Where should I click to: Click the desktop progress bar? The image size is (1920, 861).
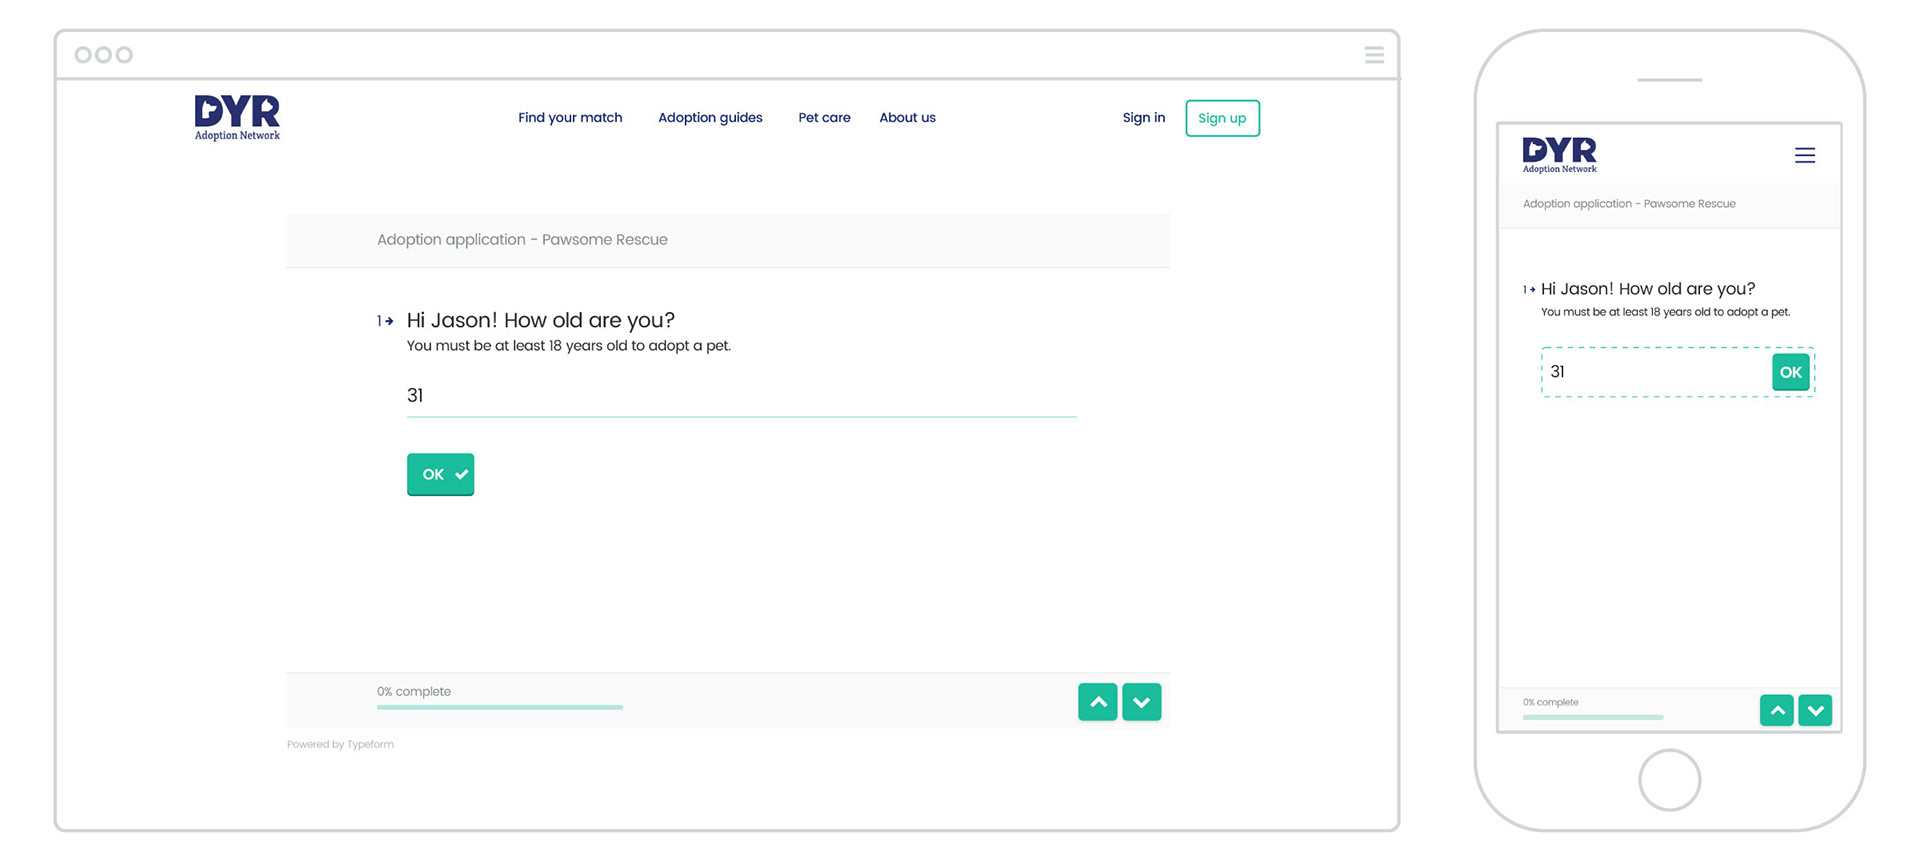(499, 707)
